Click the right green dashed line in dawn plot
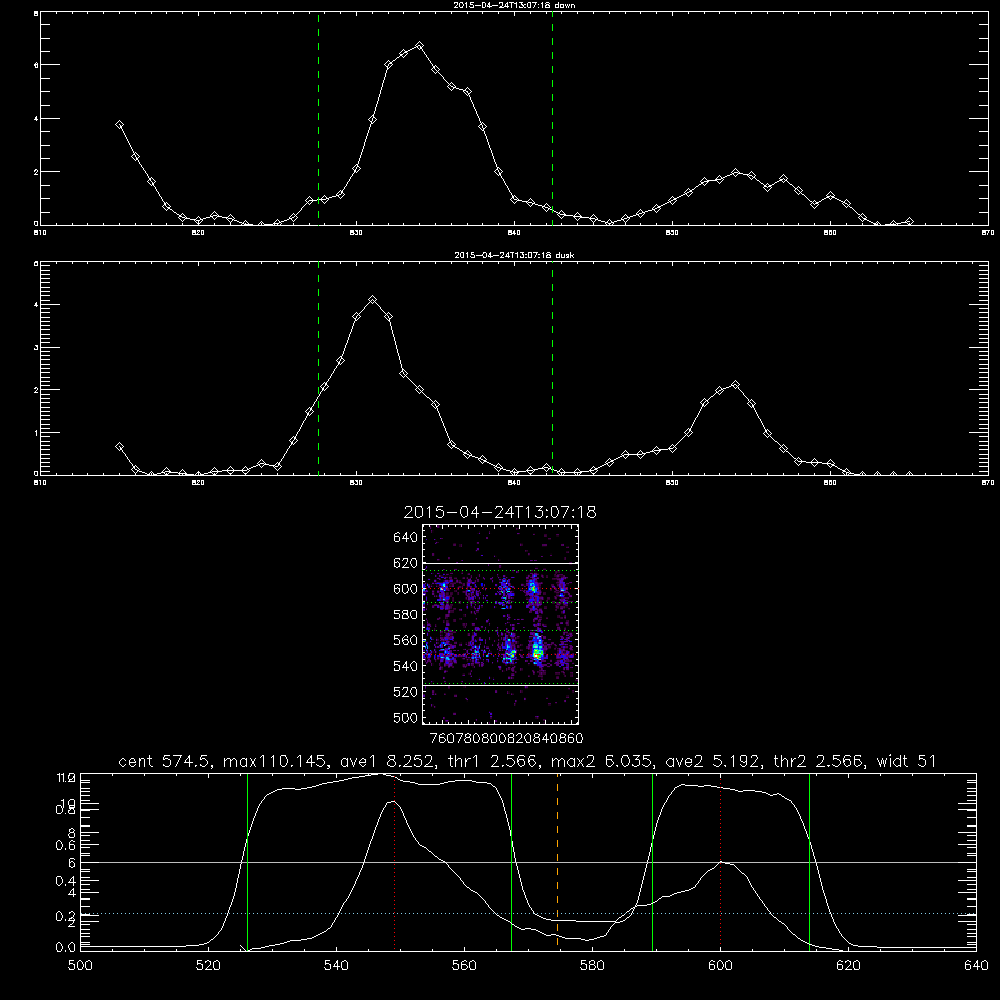The height and width of the screenshot is (1000, 1000). point(552,119)
